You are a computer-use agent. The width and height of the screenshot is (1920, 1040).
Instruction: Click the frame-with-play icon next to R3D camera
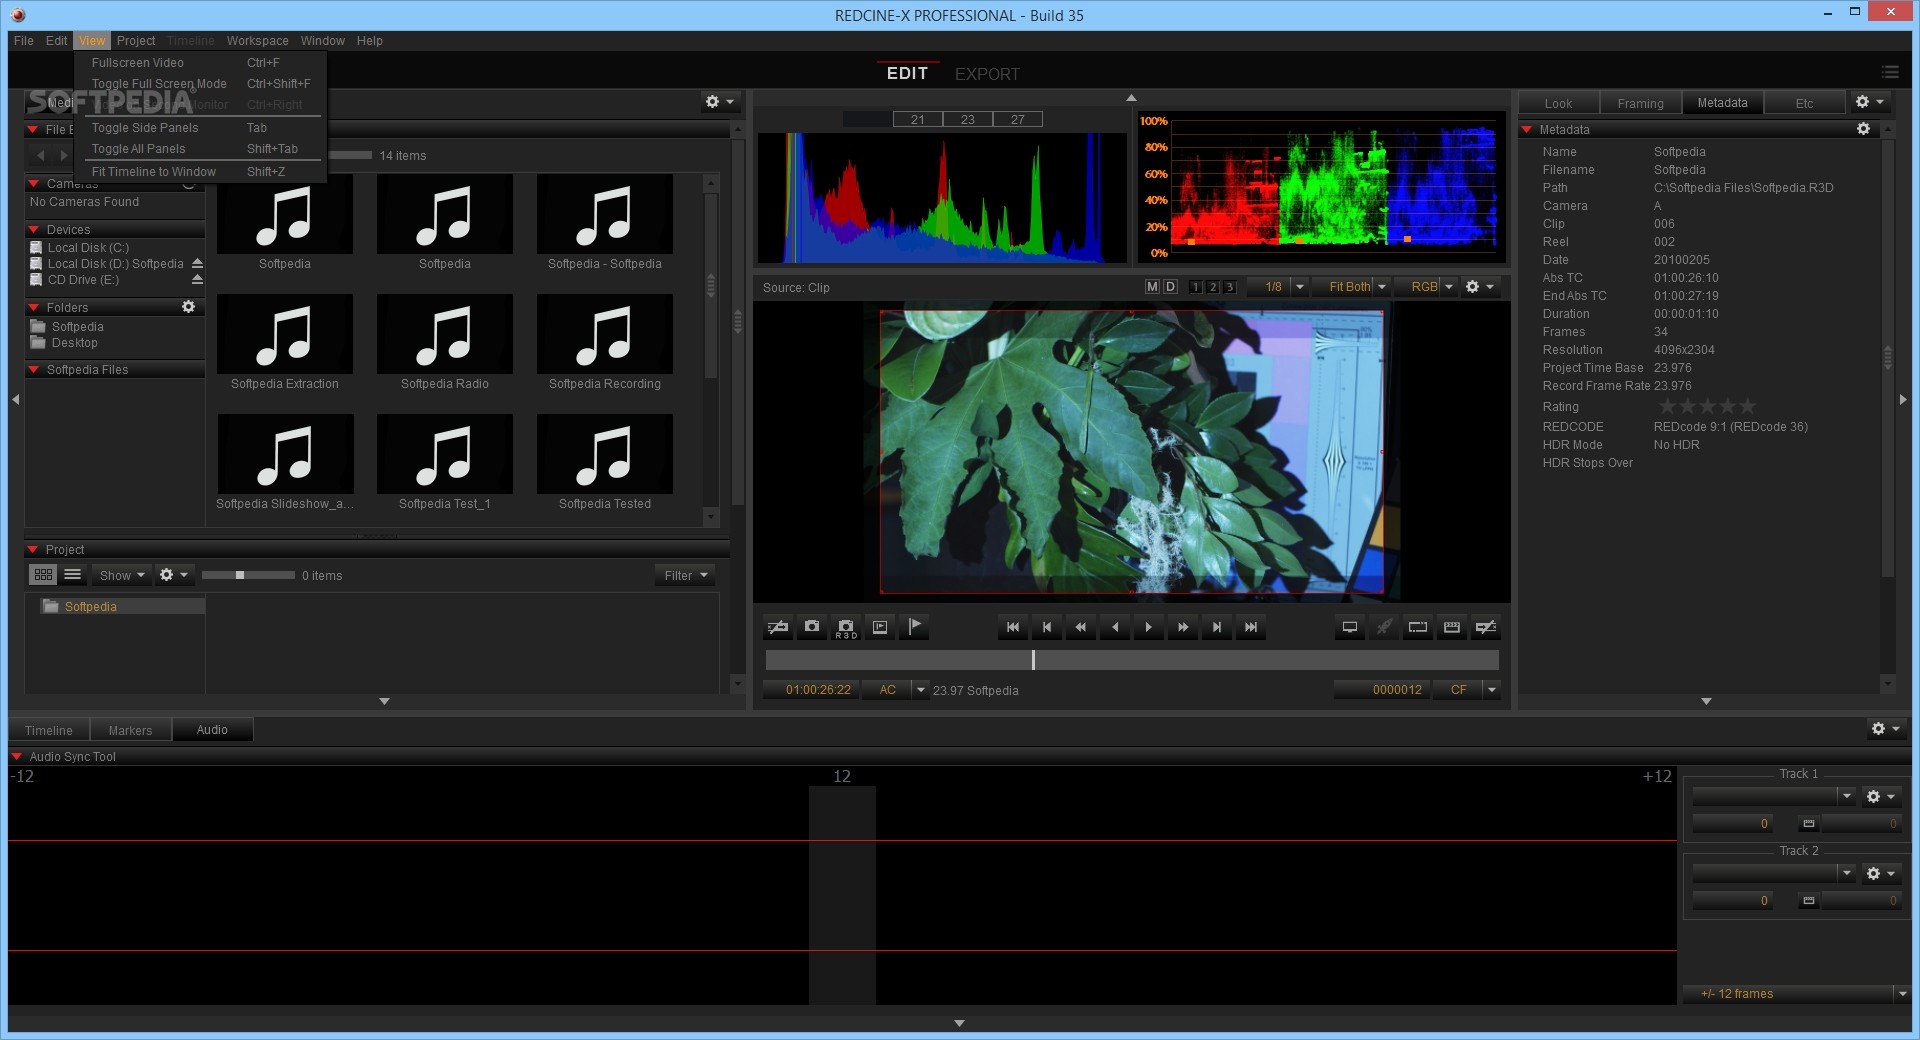click(880, 627)
